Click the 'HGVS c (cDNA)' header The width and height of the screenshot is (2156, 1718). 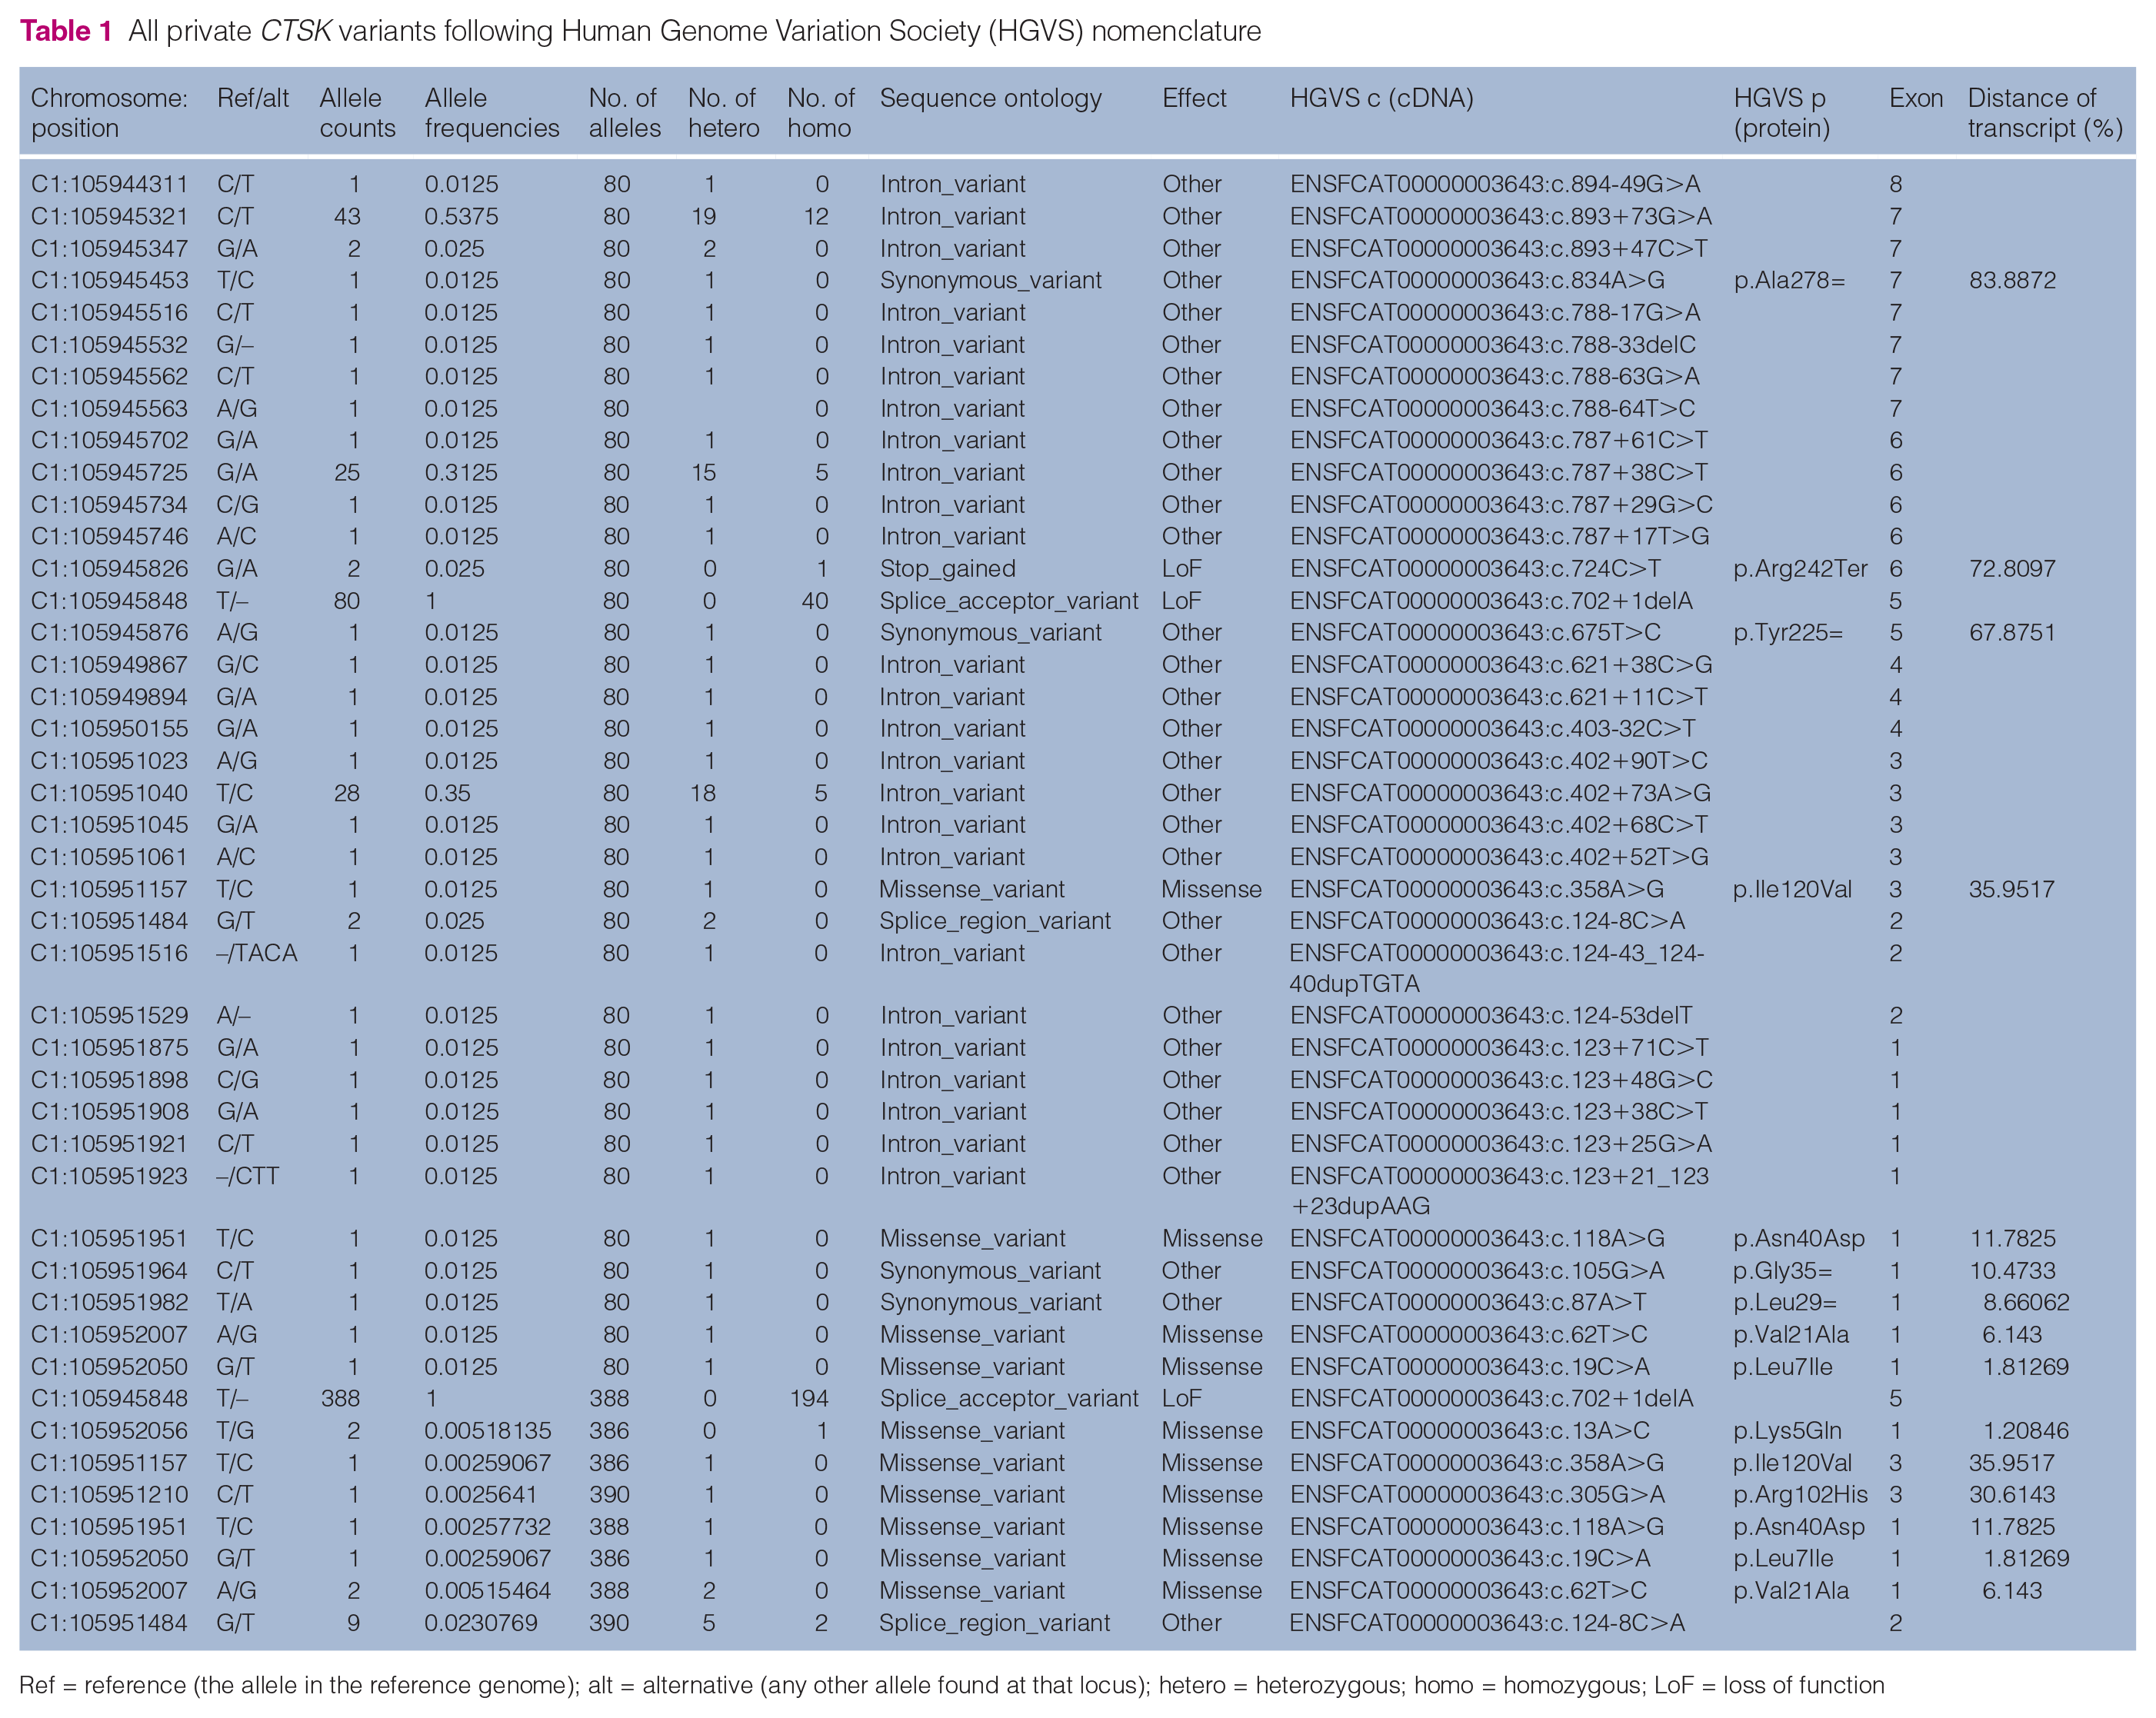click(1381, 98)
